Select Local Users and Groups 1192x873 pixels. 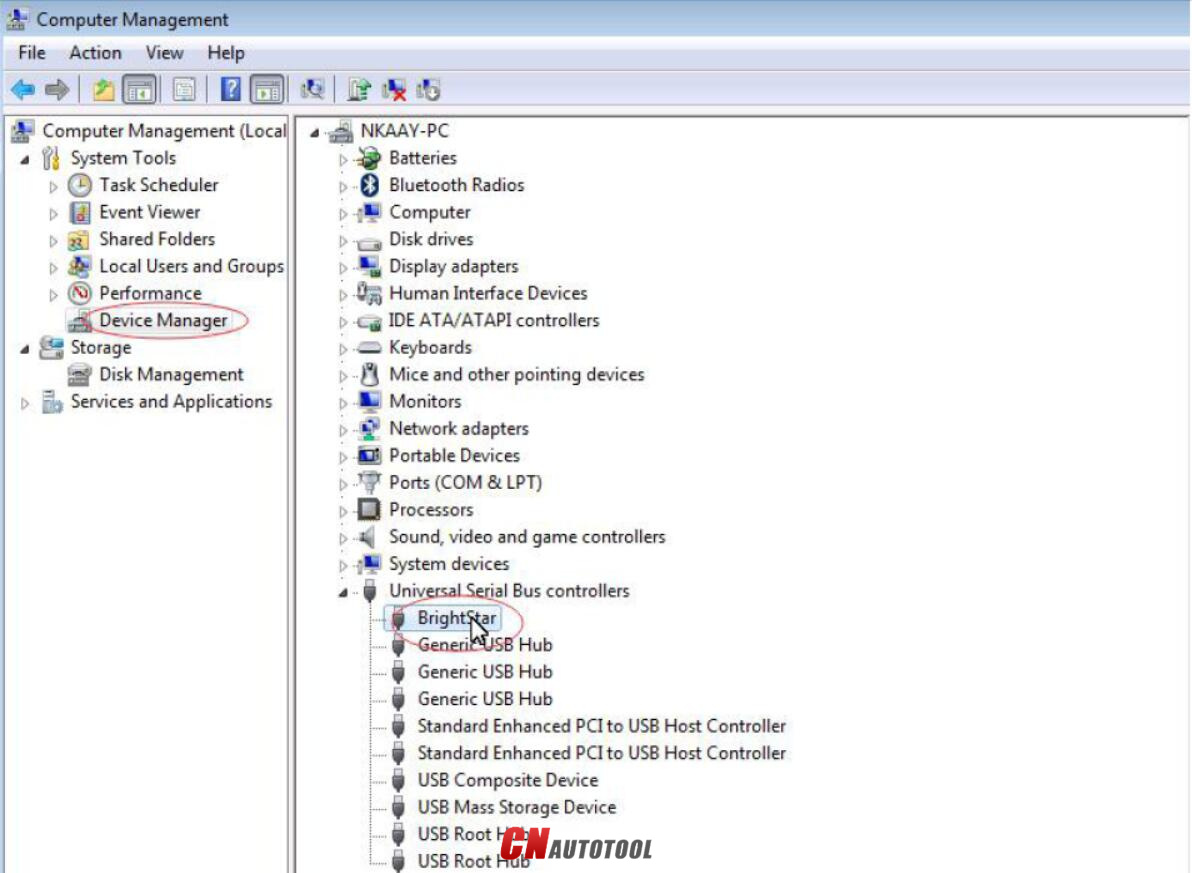192,266
